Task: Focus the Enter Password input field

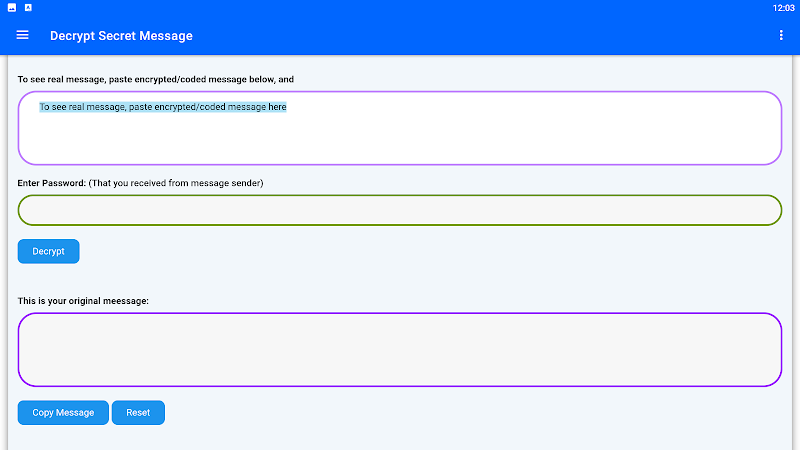Action: point(400,210)
